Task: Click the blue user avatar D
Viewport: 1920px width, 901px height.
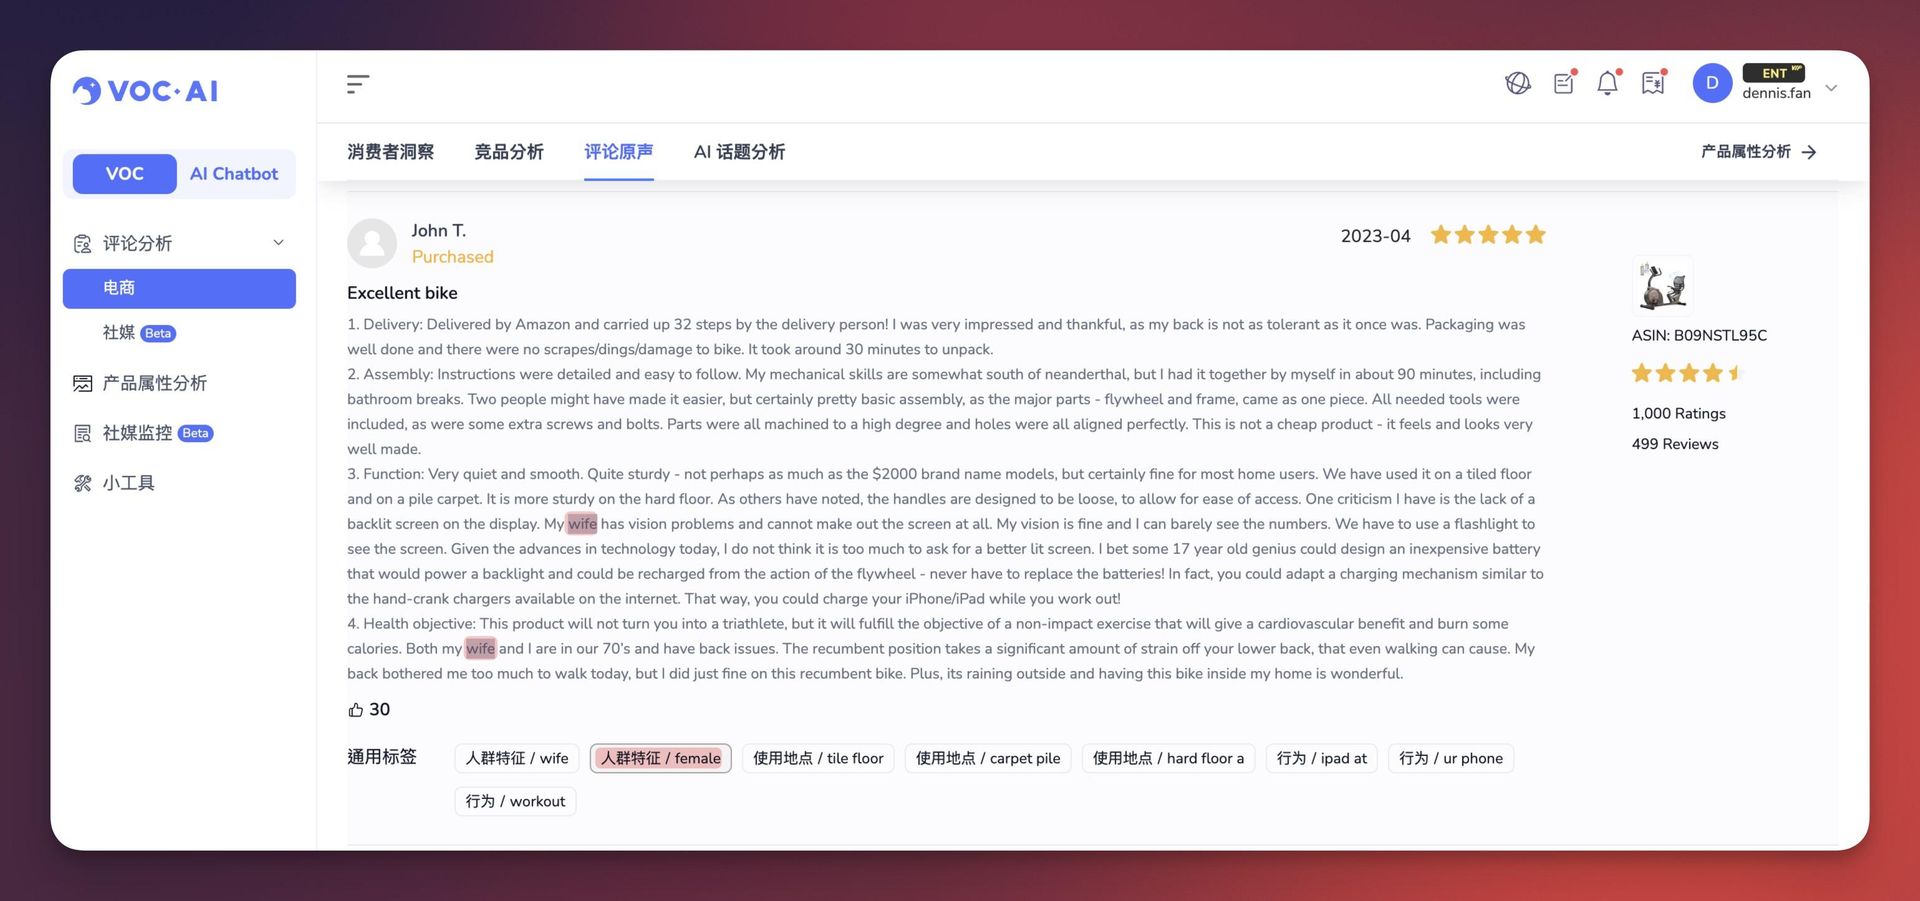Action: (x=1712, y=84)
